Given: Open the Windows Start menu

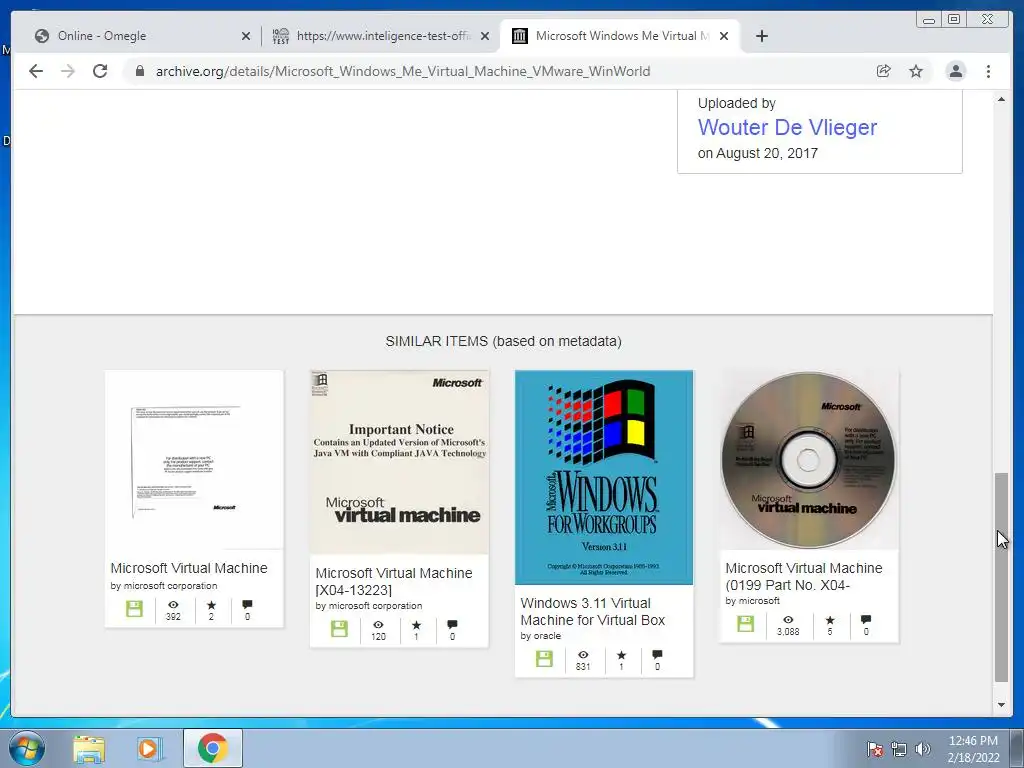Looking at the screenshot, I should pos(27,748).
